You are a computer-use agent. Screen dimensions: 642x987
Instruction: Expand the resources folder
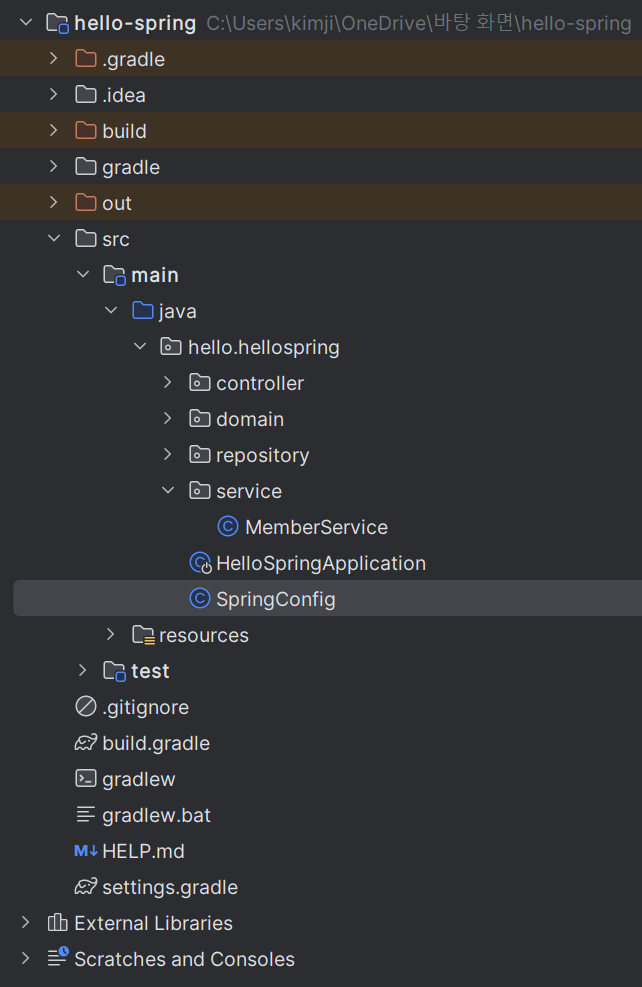point(111,635)
